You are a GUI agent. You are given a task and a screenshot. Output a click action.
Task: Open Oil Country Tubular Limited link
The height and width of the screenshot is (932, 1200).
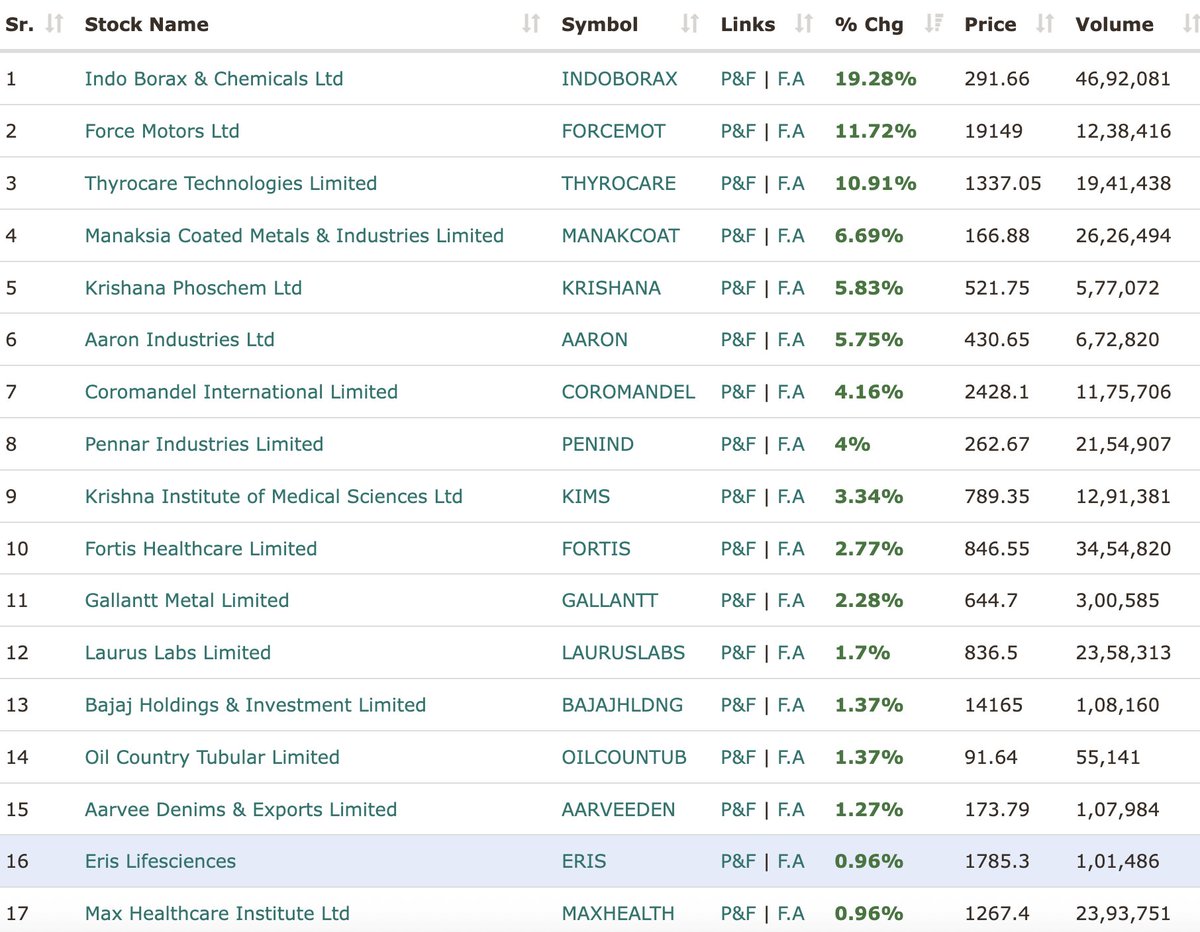pos(212,757)
